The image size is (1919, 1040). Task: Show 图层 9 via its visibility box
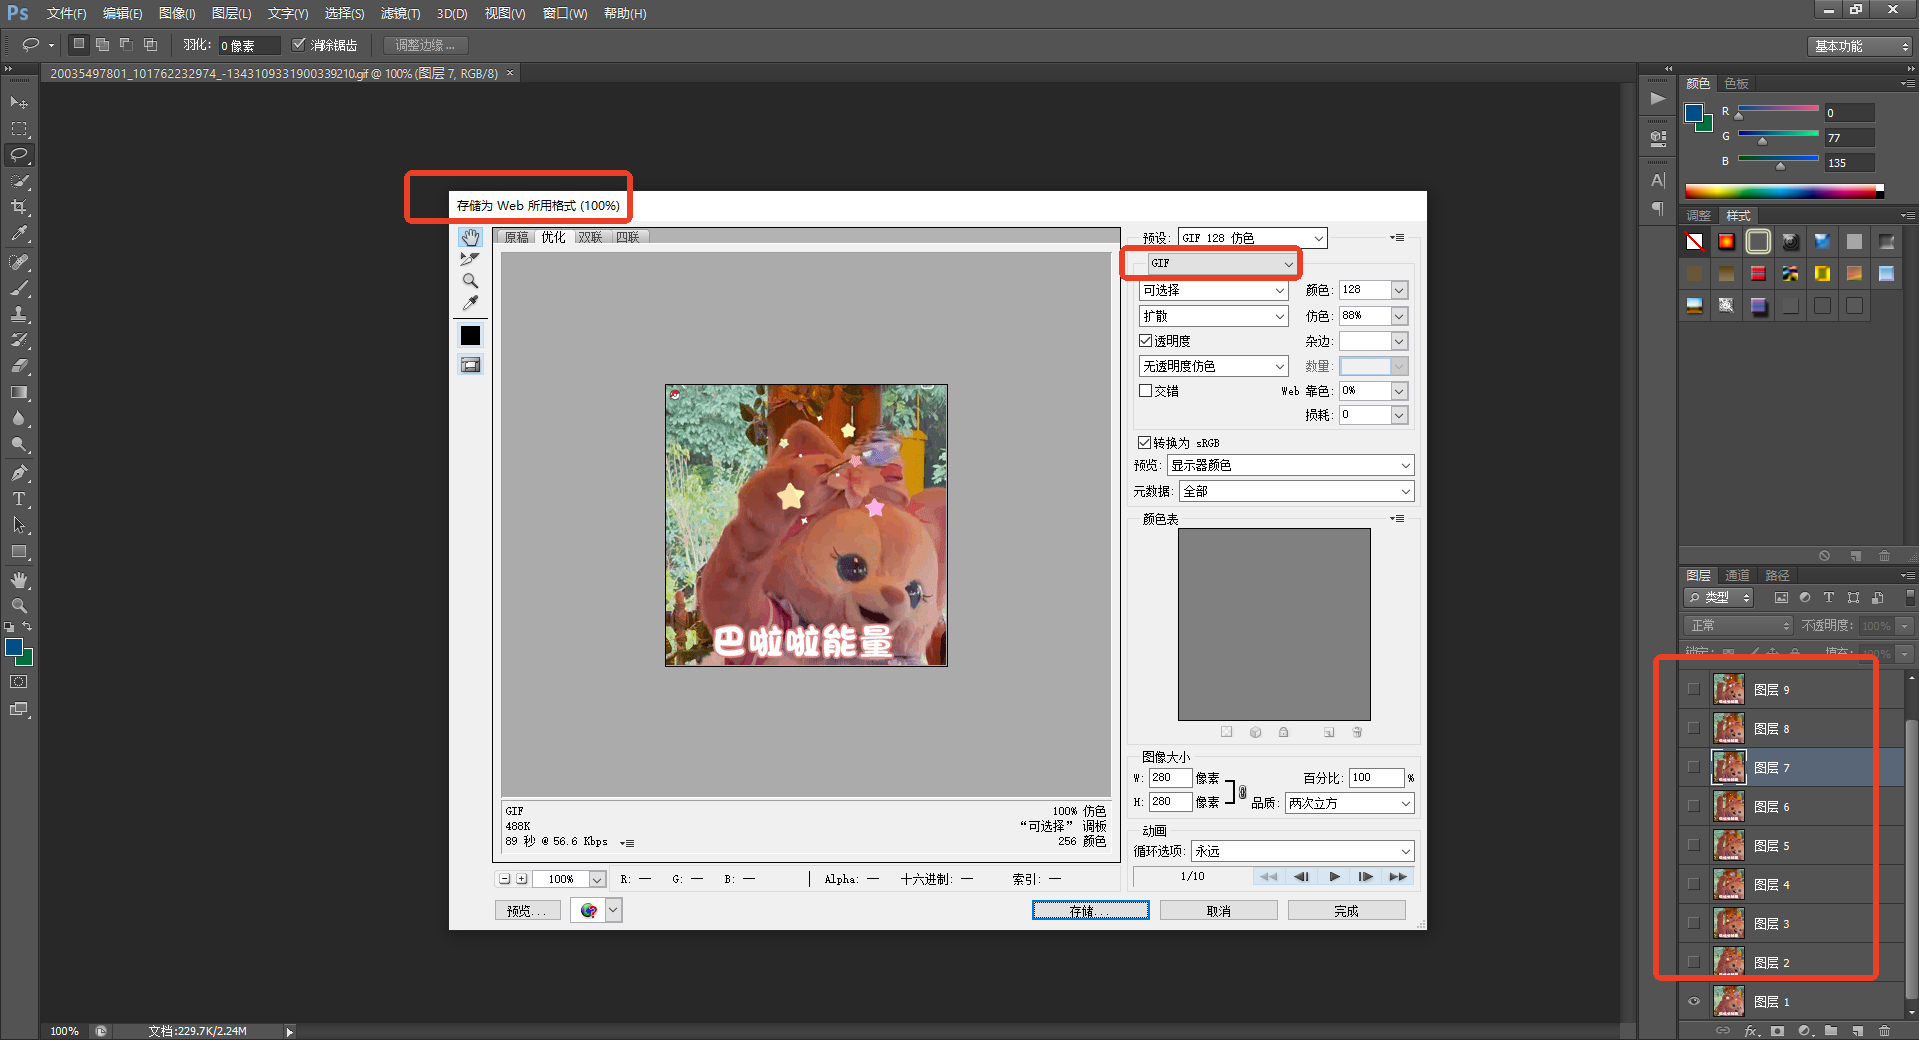pos(1694,689)
